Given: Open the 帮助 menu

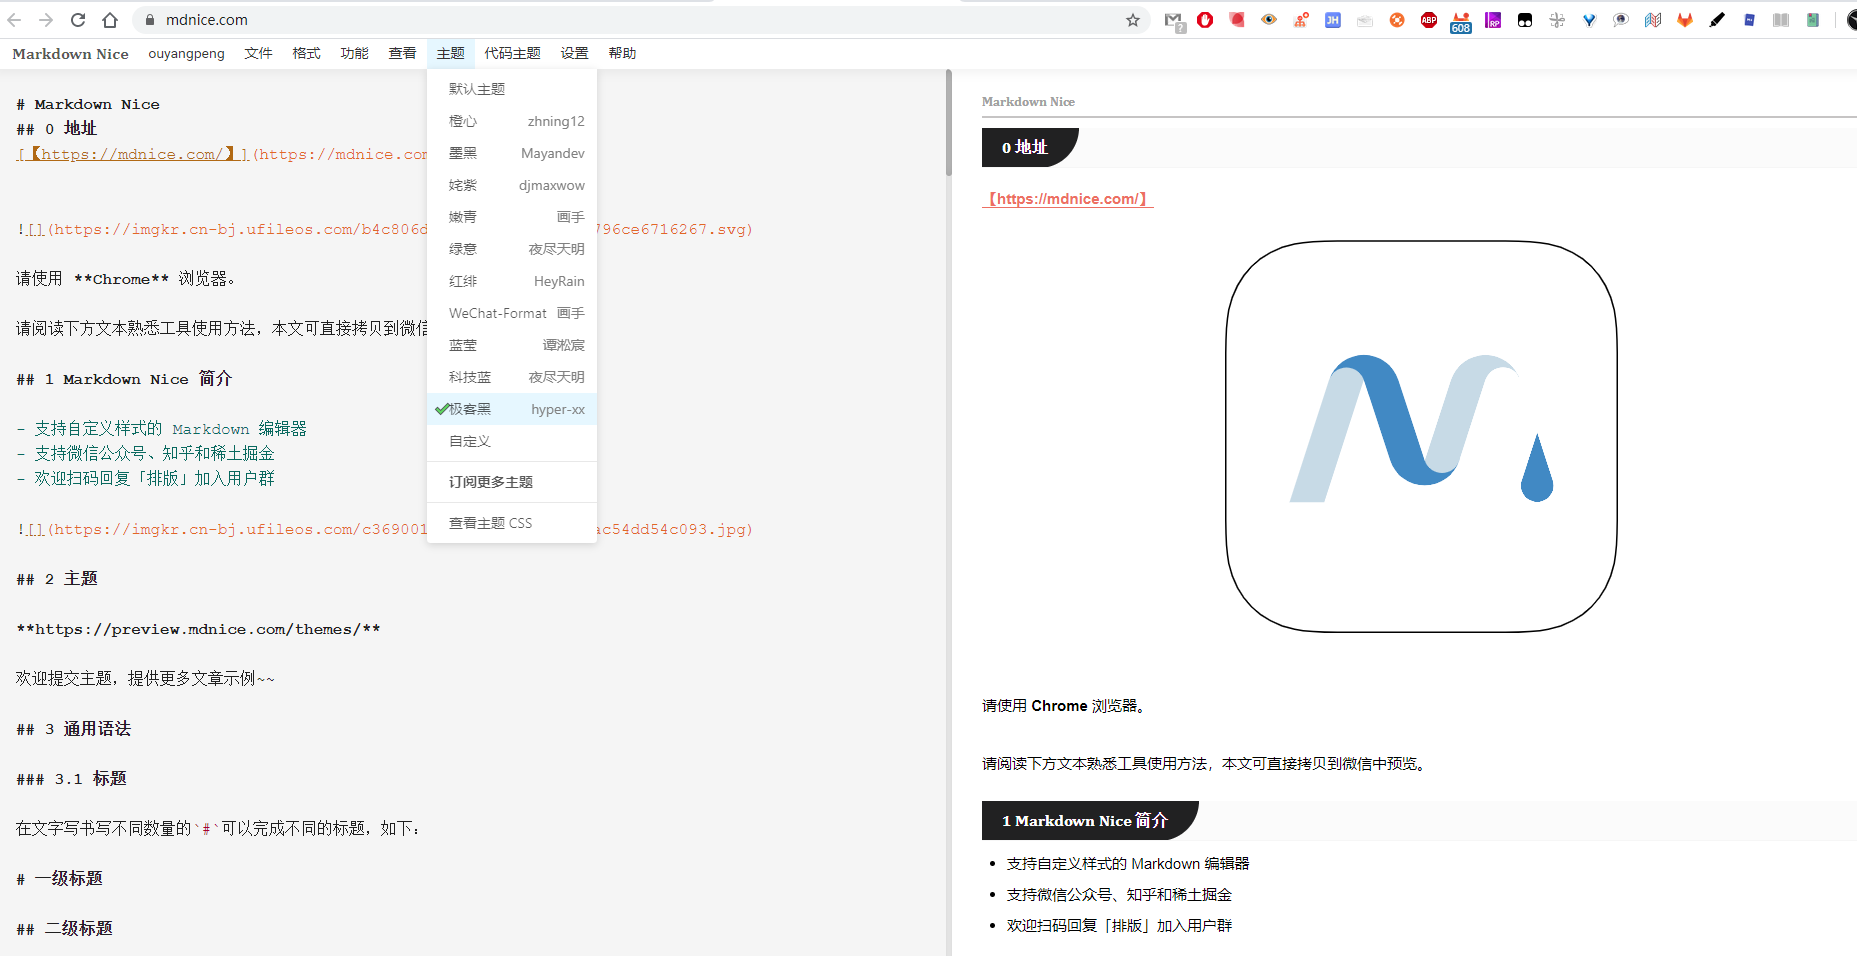Looking at the screenshot, I should pyautogui.click(x=622, y=53).
